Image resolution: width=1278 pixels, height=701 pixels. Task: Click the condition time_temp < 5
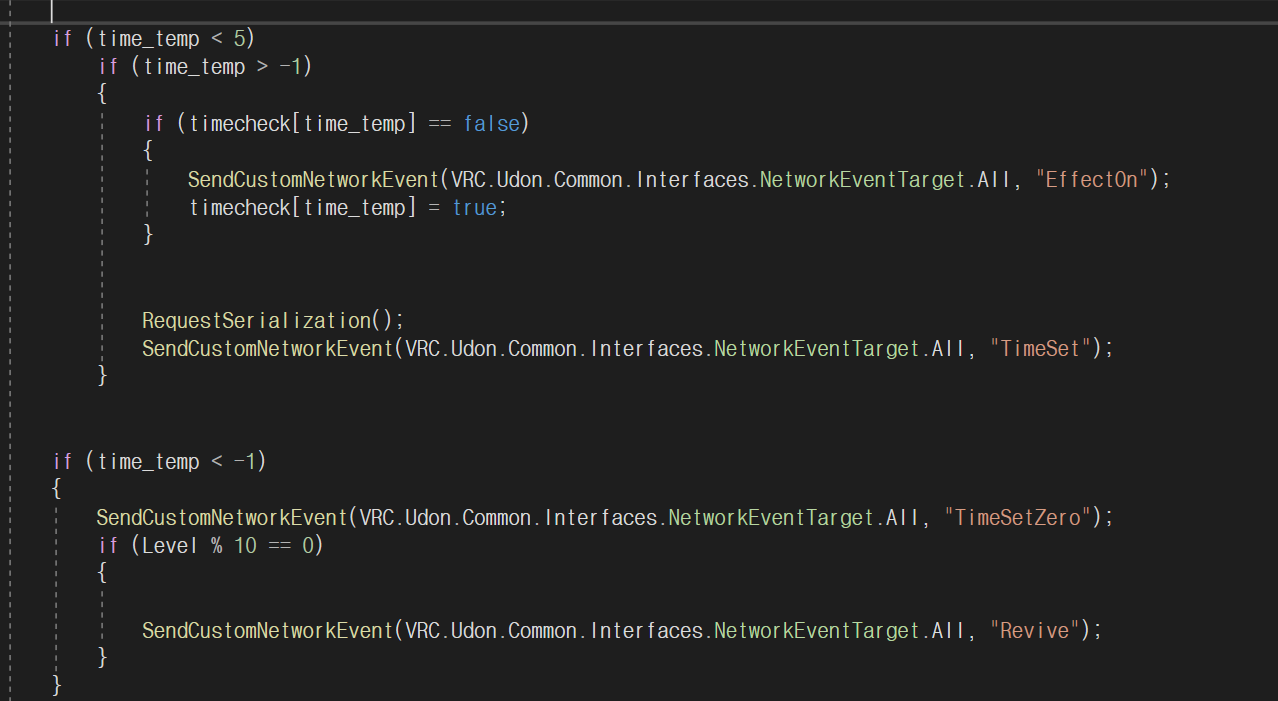(171, 39)
